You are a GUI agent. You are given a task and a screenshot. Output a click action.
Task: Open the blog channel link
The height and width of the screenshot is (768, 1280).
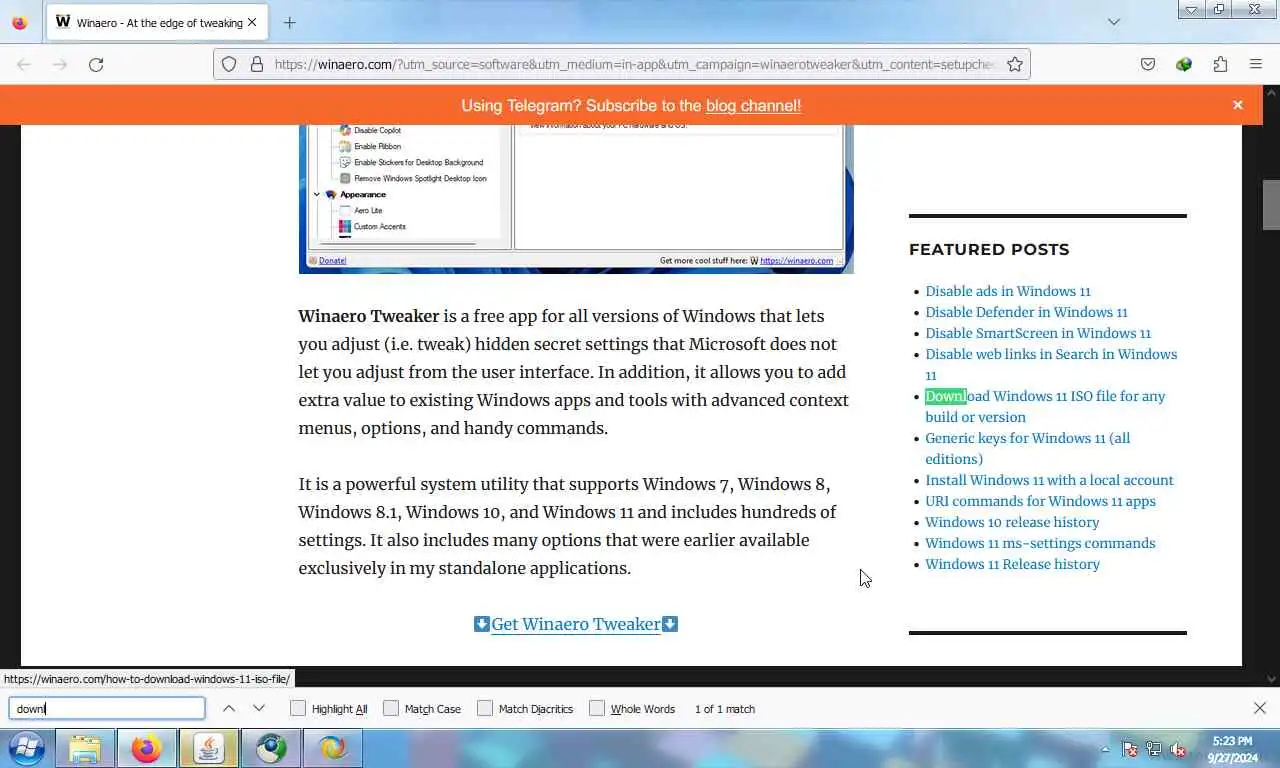tap(753, 105)
